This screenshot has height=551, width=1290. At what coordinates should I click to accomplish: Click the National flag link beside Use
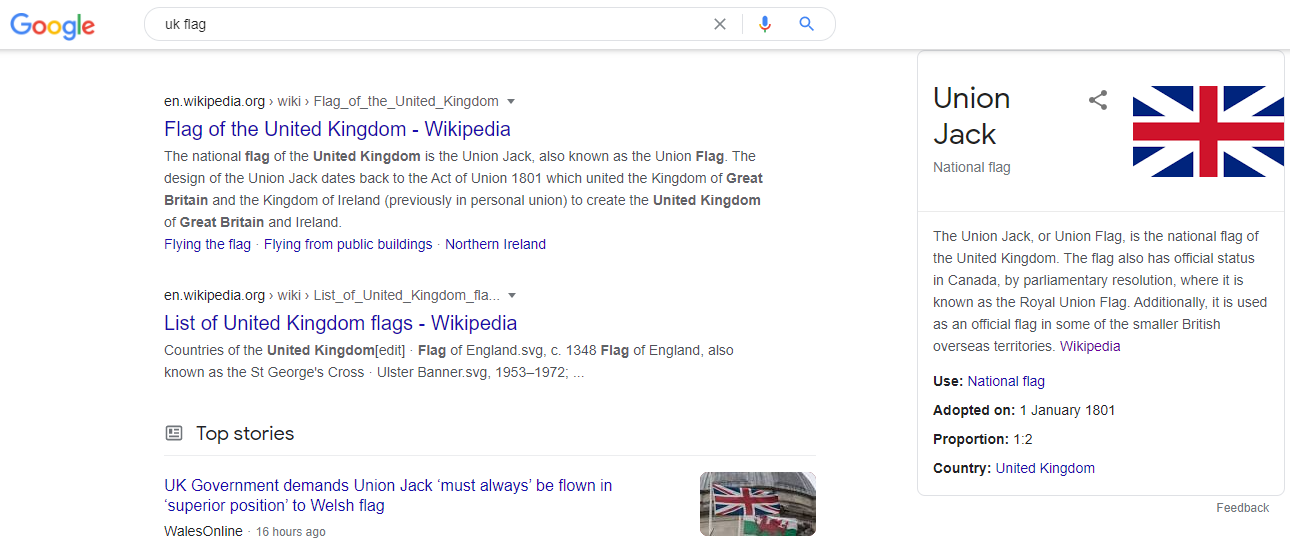click(1006, 381)
